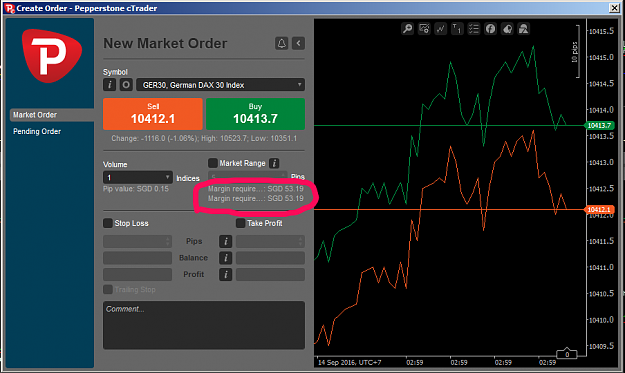The height and width of the screenshot is (373, 625).
Task: Enable the Stop Loss checkbox
Action: tap(108, 223)
